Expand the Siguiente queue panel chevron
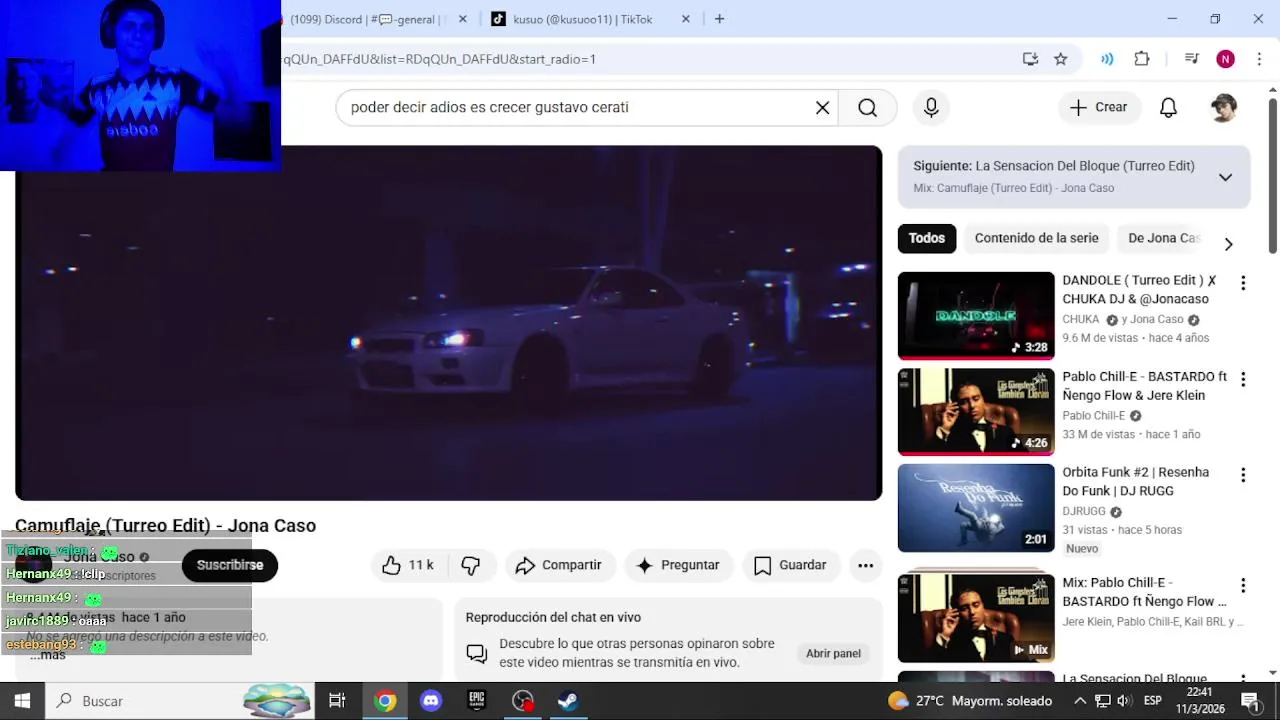This screenshot has width=1280, height=720. (x=1225, y=177)
